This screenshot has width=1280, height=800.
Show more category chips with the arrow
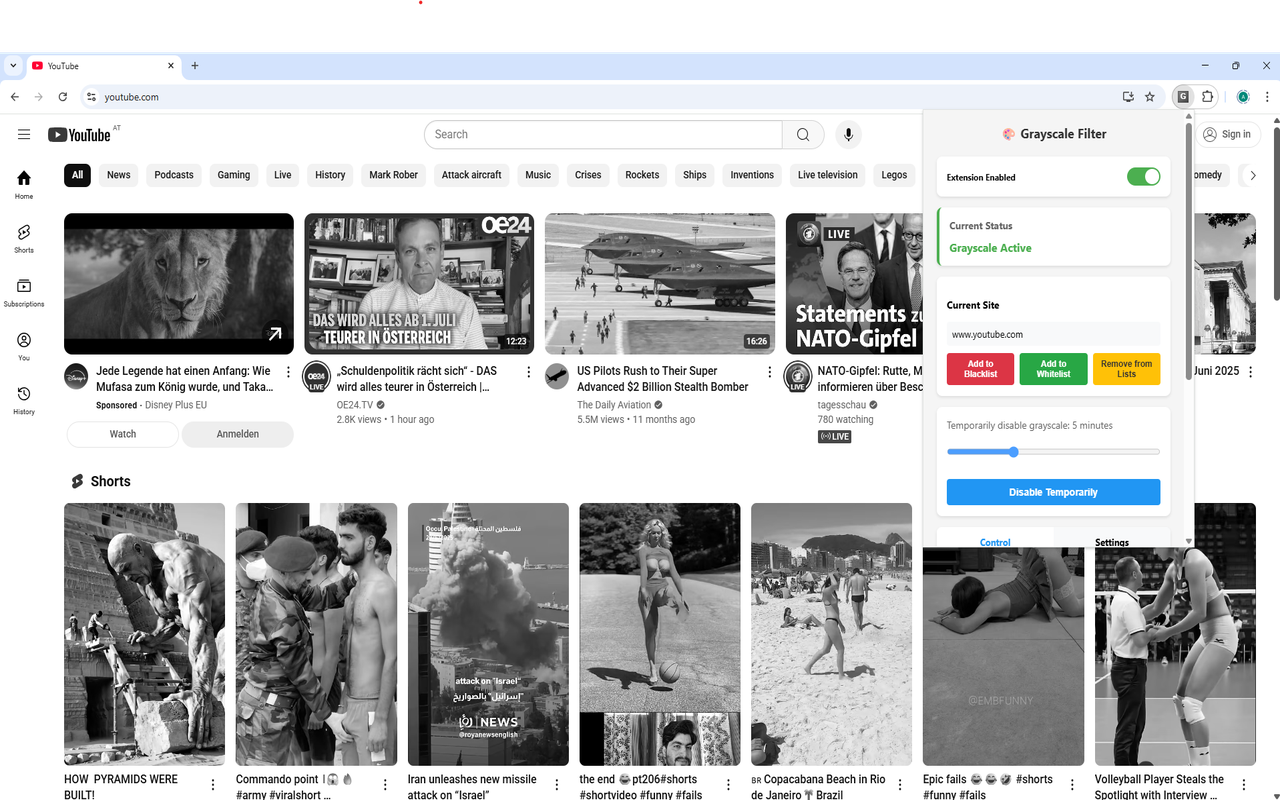[x=1252, y=175]
